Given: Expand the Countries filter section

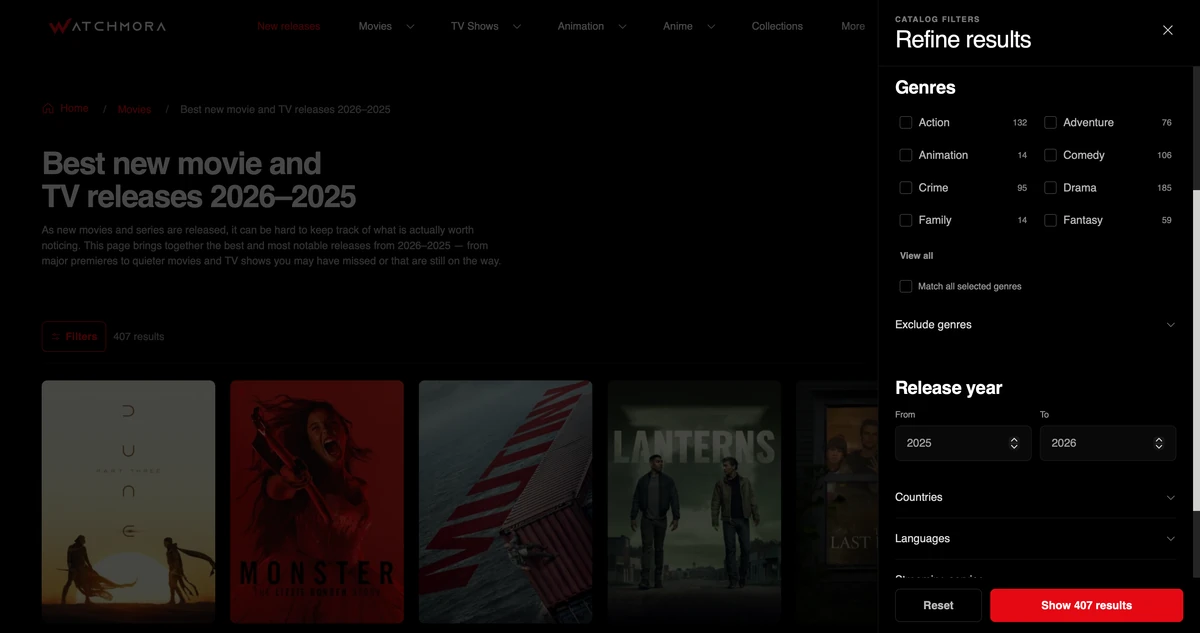Looking at the screenshot, I should [x=1035, y=497].
